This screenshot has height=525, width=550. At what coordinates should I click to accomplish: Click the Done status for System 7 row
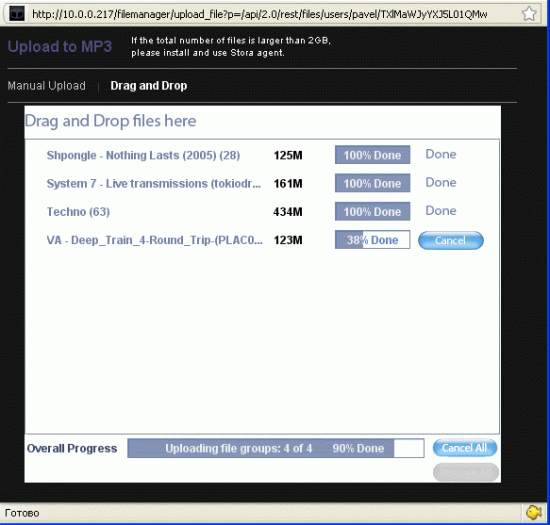pos(441,182)
